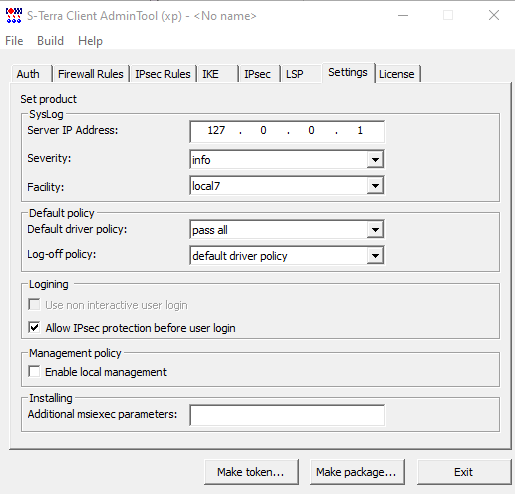The image size is (515, 494).
Task: Click the Log-off policy label
Action: (62, 254)
